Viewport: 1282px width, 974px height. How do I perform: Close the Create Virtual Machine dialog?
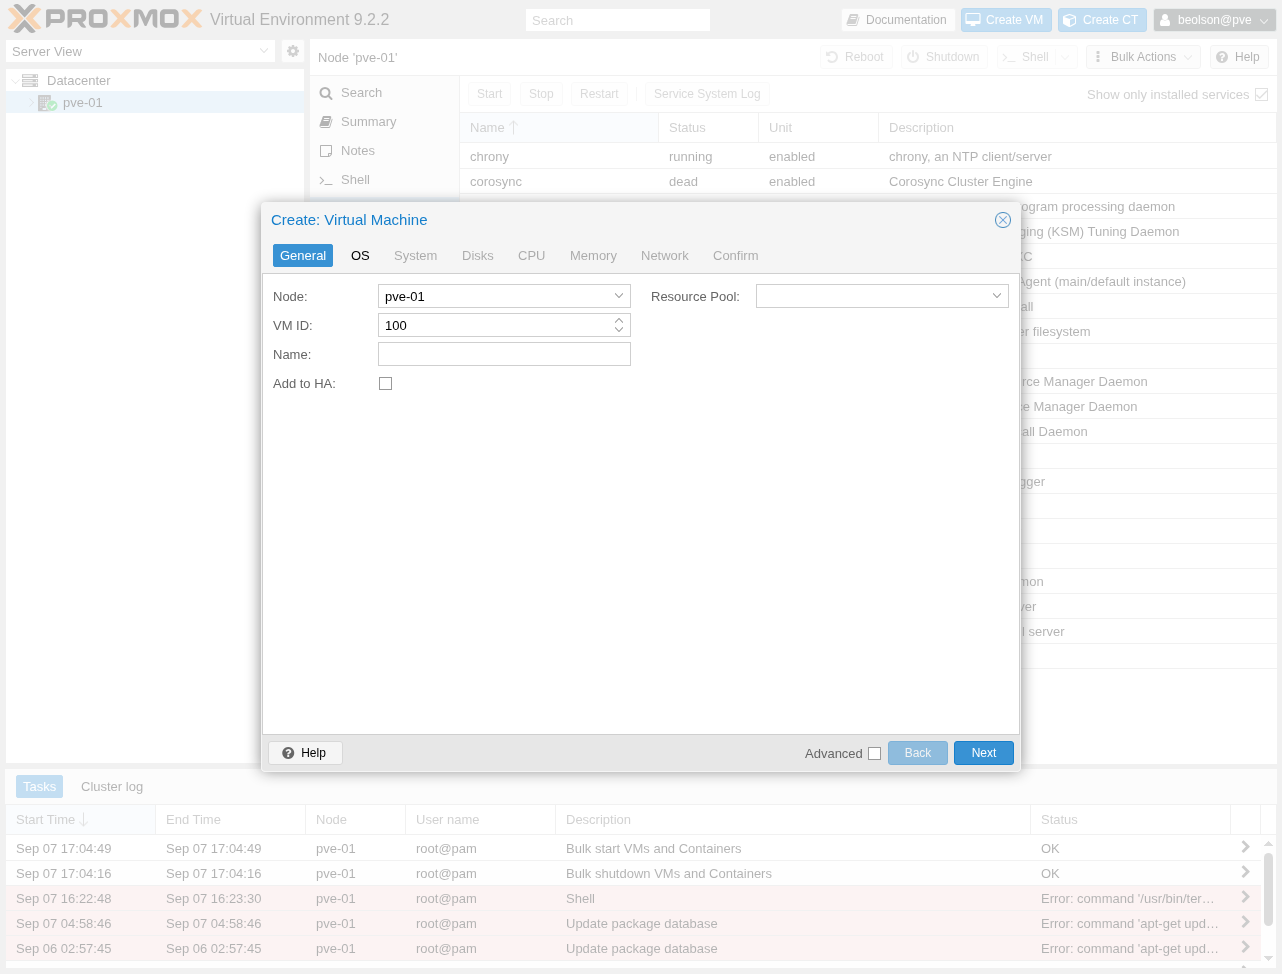[1003, 220]
